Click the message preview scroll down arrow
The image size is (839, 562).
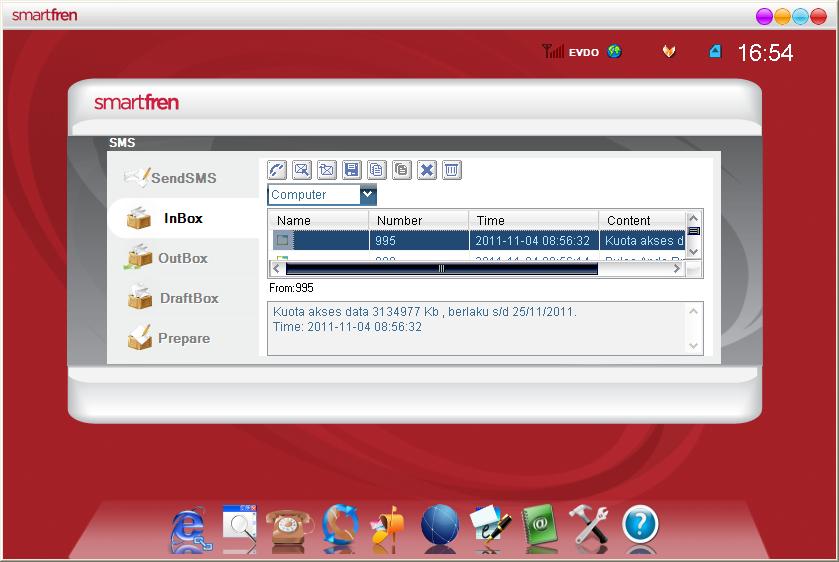(693, 345)
